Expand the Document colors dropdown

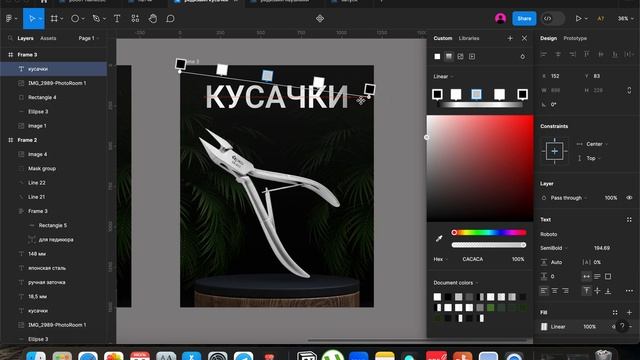point(456,282)
